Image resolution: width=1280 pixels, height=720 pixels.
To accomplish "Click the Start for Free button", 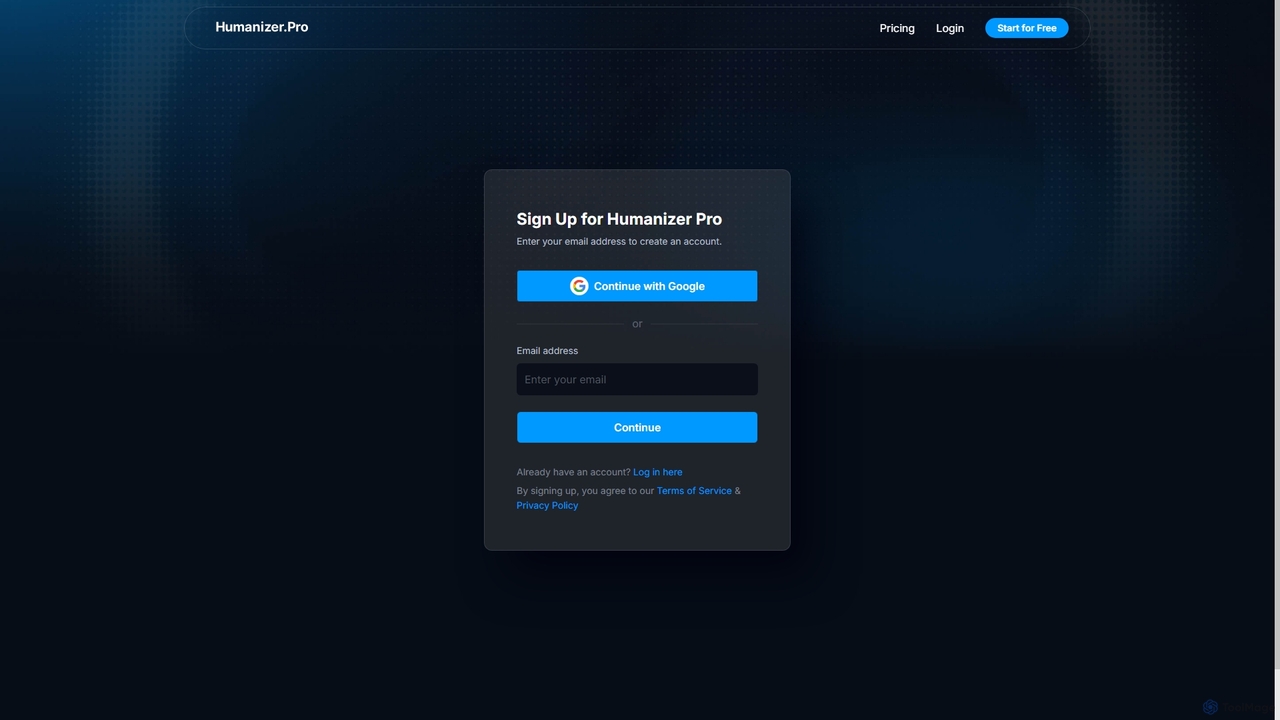I will 1027,28.
